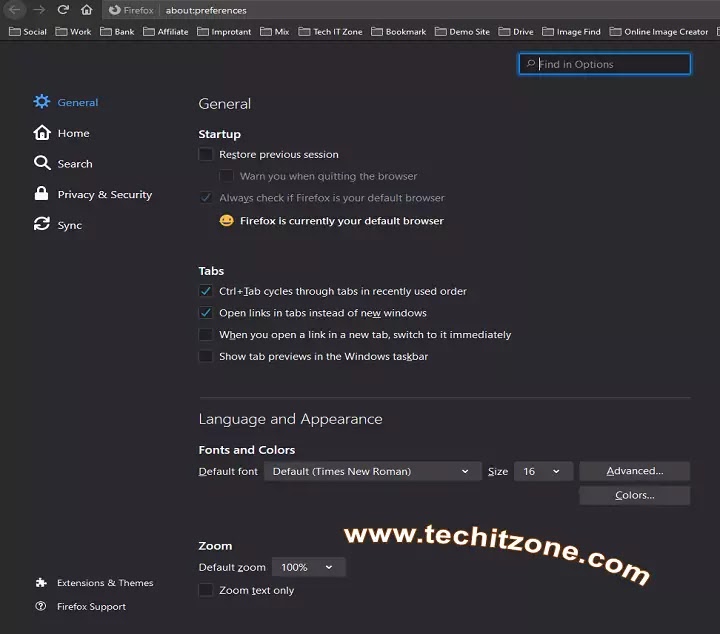The width and height of the screenshot is (720, 634).
Task: Click the browser back arrow
Action: pyautogui.click(x=14, y=10)
